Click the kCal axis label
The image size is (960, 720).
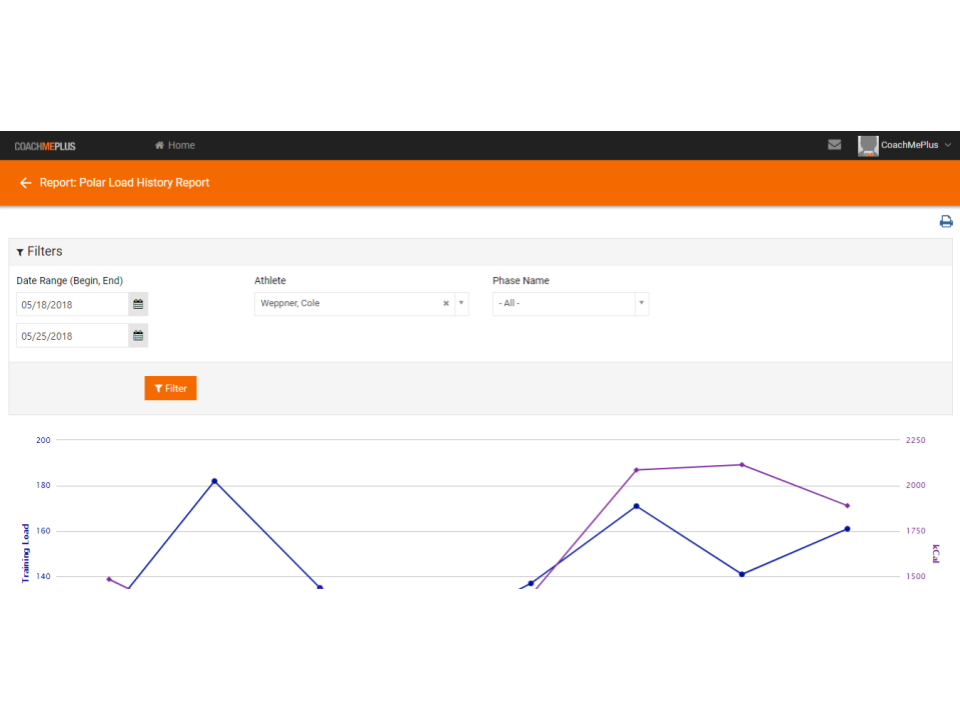pyautogui.click(x=936, y=553)
